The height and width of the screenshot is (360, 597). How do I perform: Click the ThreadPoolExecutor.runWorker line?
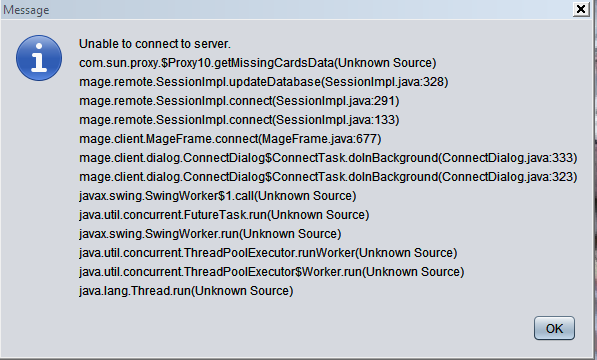(x=268, y=253)
